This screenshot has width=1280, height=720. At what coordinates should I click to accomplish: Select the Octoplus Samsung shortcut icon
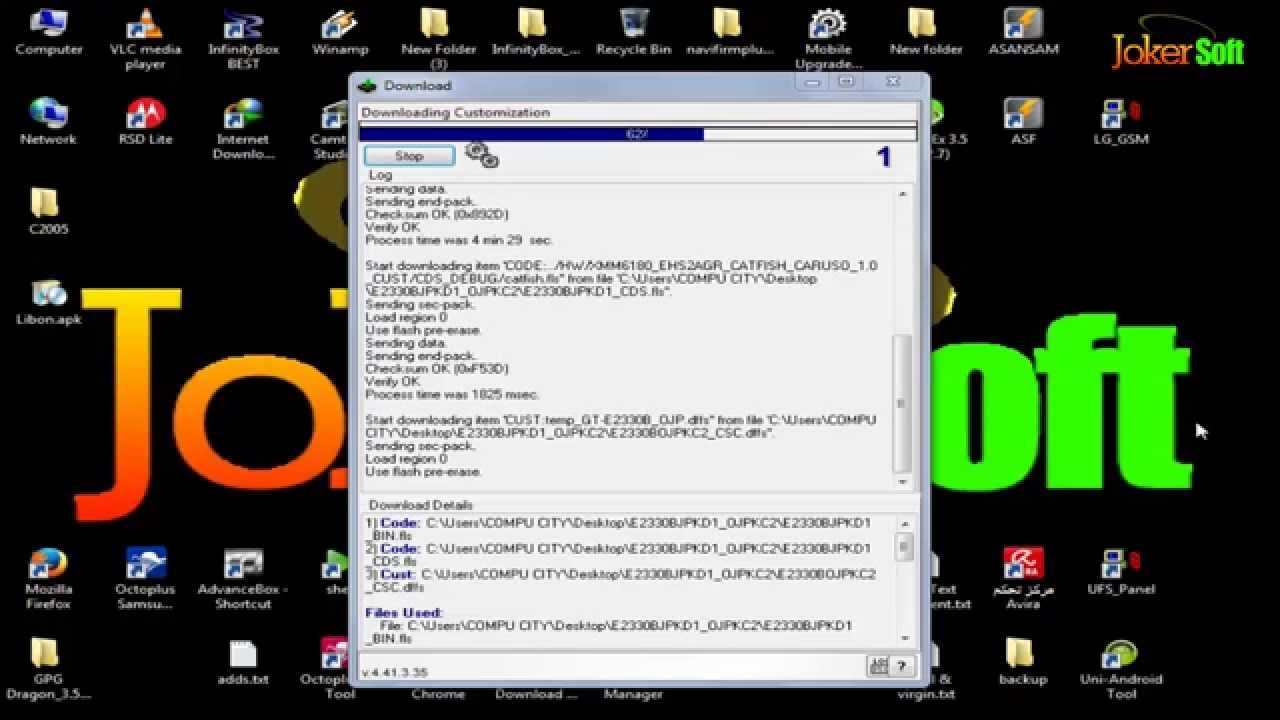click(146, 579)
